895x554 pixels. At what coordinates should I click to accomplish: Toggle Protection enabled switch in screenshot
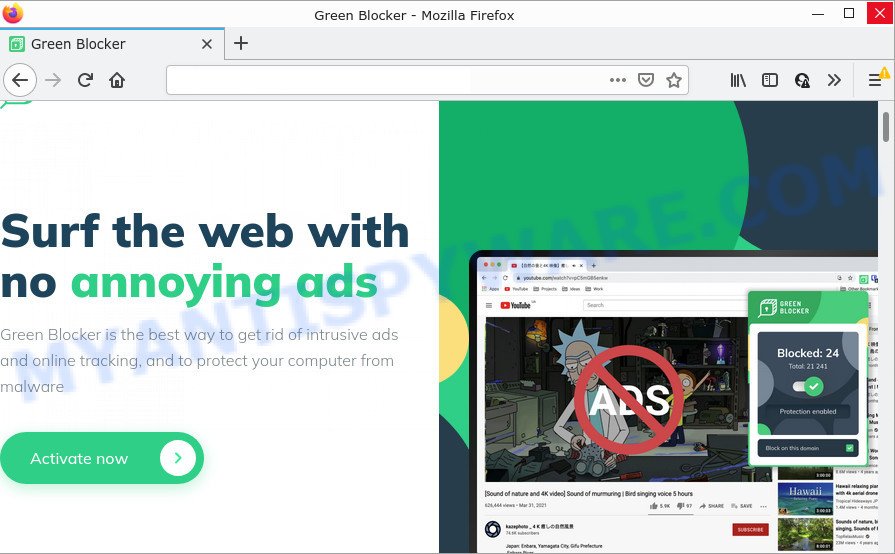coord(808,386)
